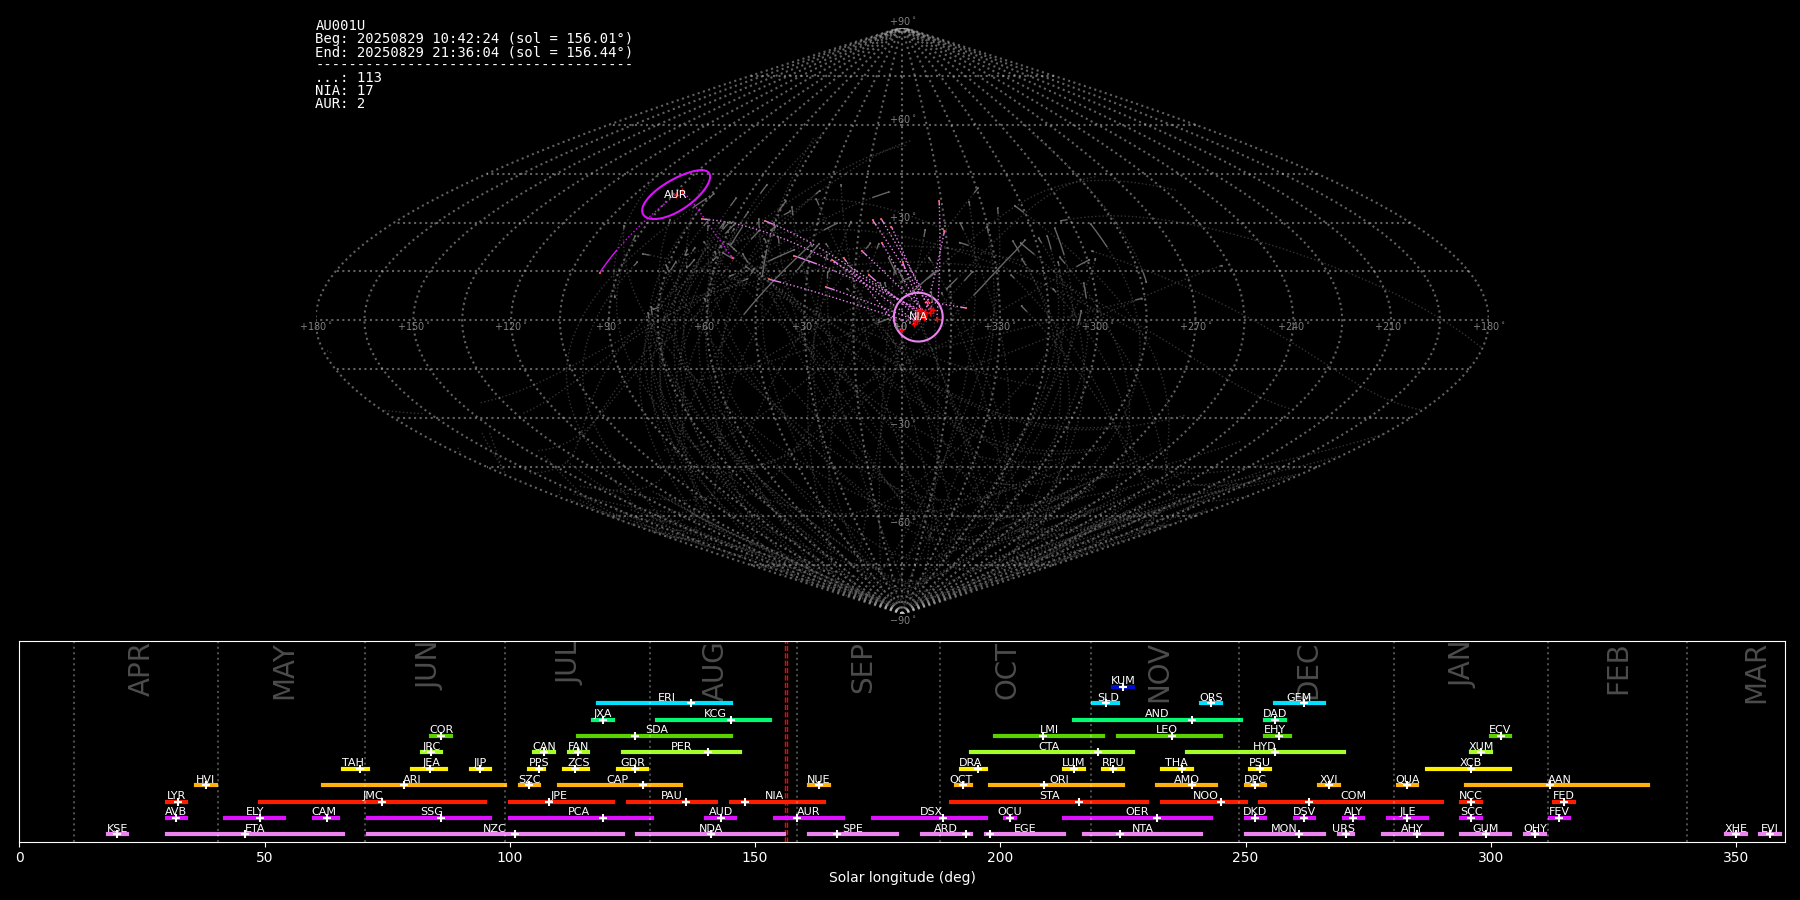Click the 150 tick on solar longitude axis
Viewport: 1800px width, 900px height.
point(755,857)
